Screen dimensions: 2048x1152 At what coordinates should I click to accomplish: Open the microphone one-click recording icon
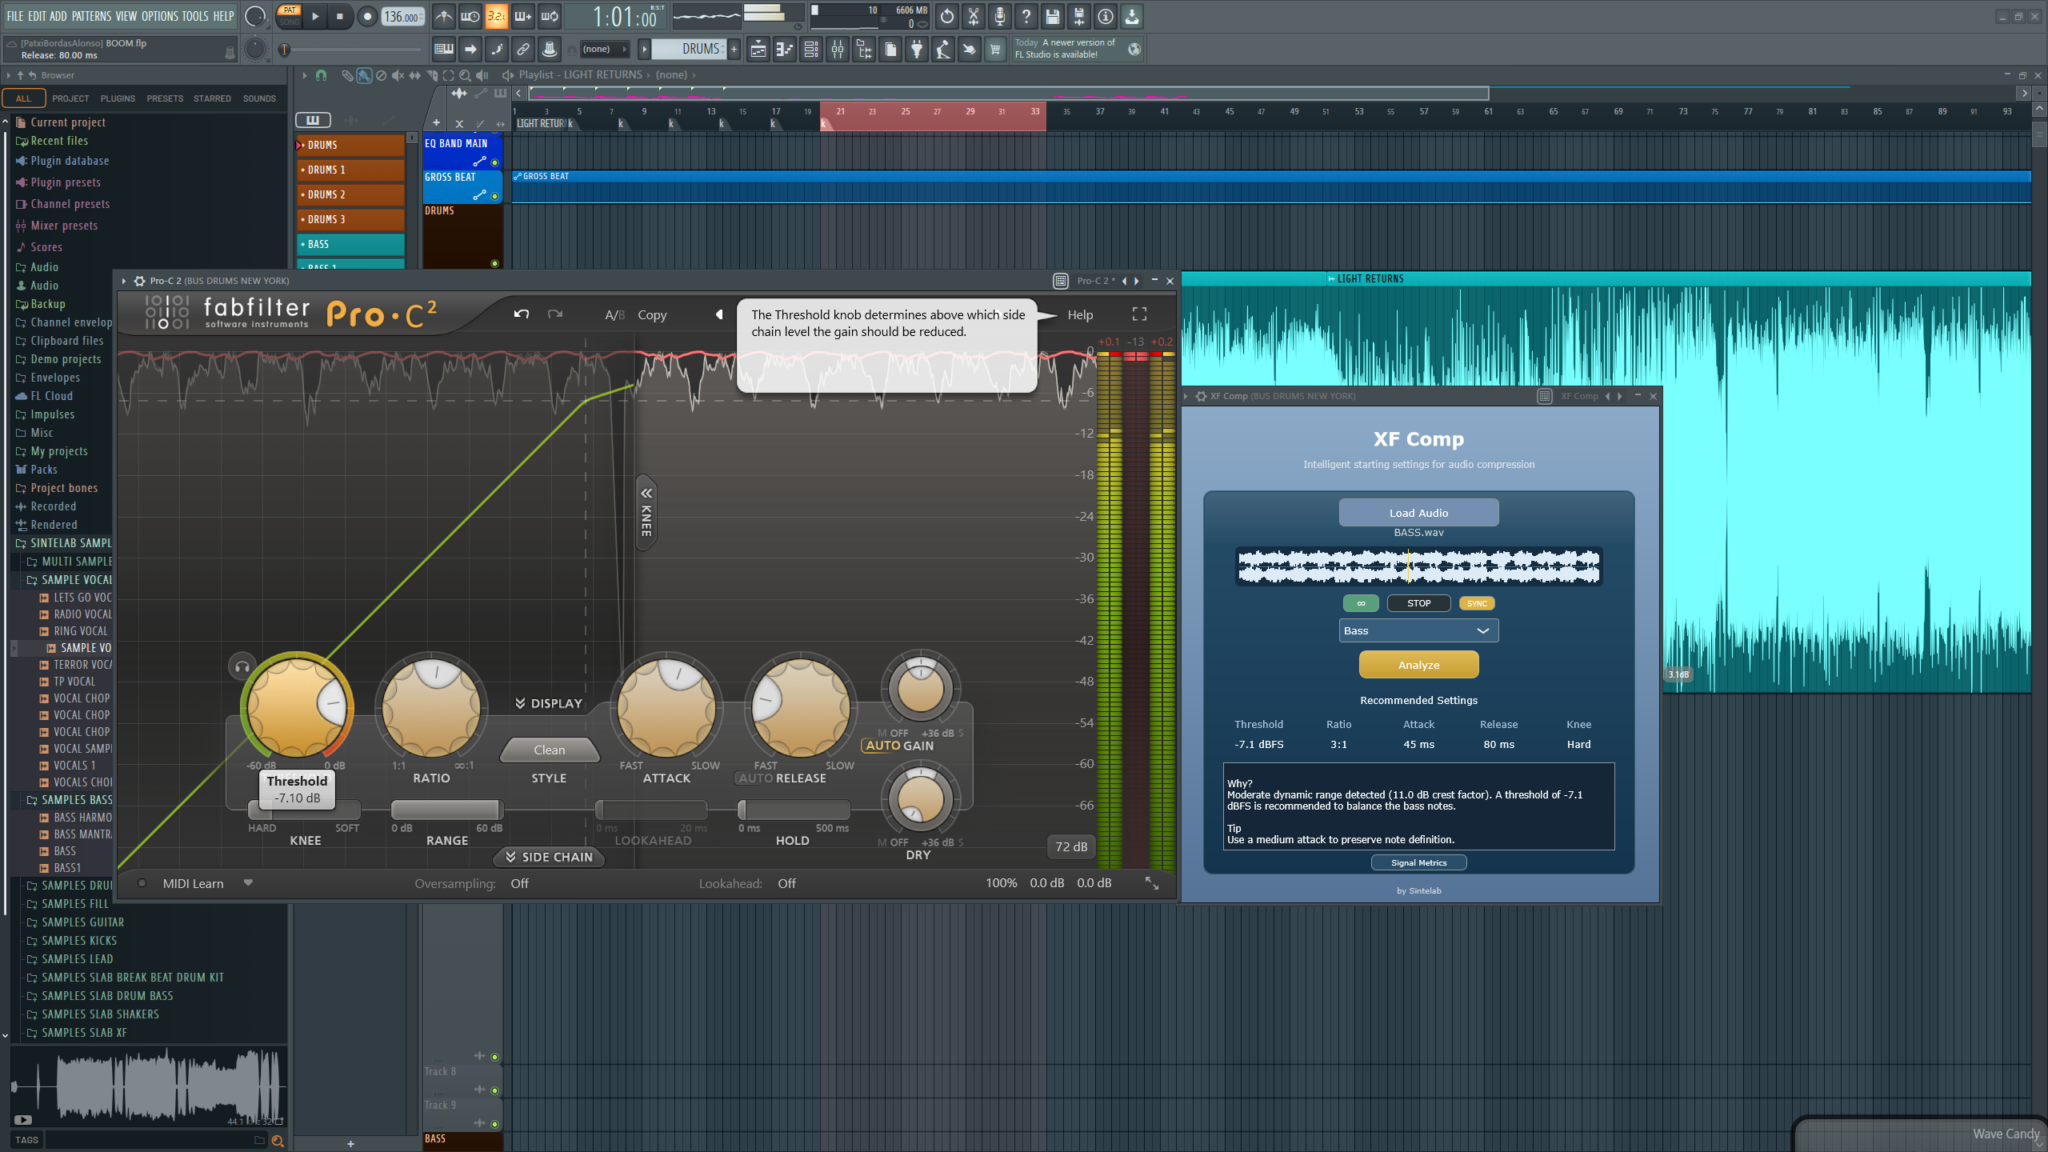tap(999, 16)
